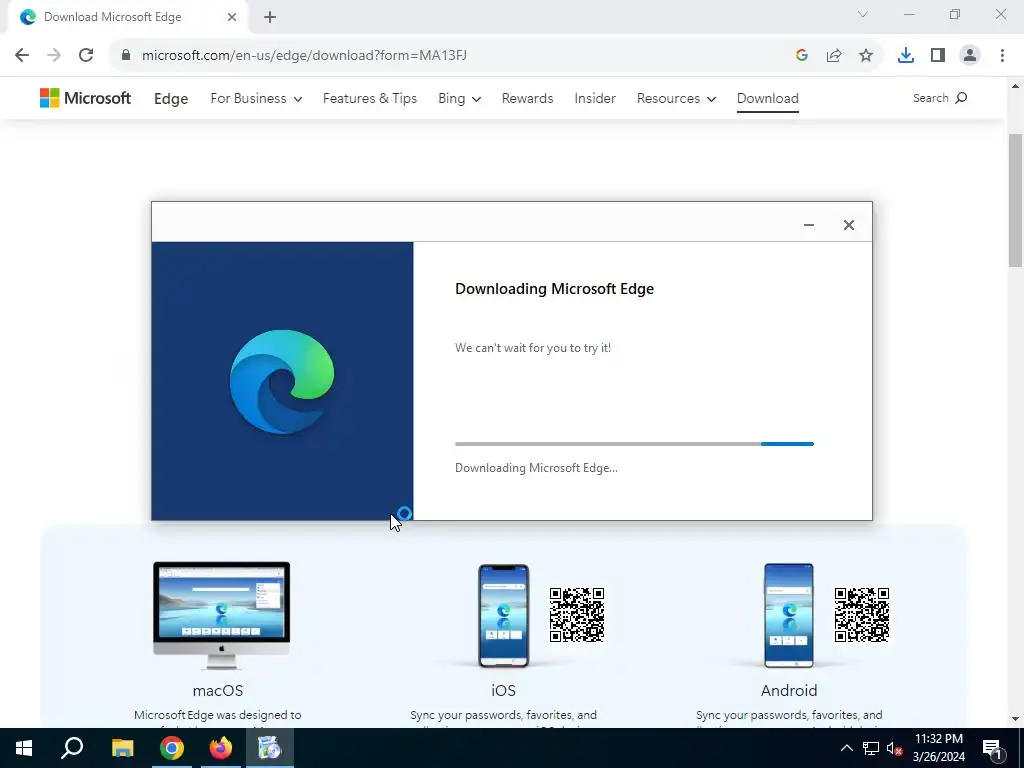This screenshot has width=1024, height=768.
Task: Click the iOS QR code
Action: [x=577, y=615]
